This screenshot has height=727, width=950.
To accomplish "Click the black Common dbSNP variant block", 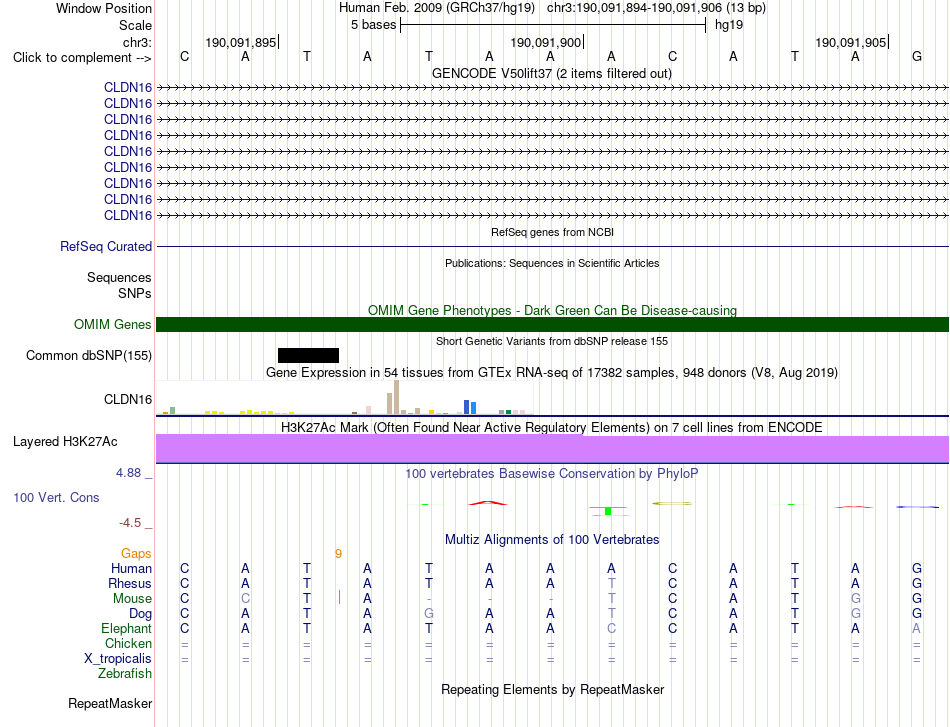I will point(308,356).
